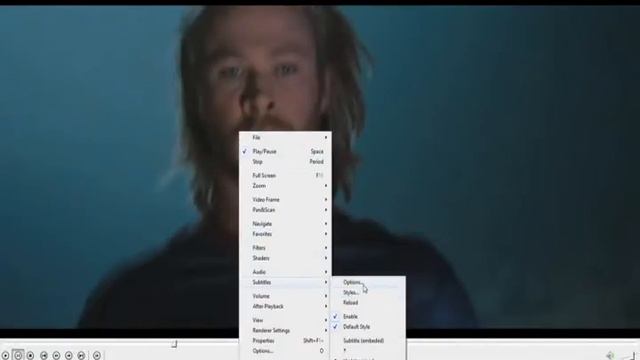Screen dimensions: 640x360
Task: Click the increase speed button in the control bar
Action: [69, 356]
